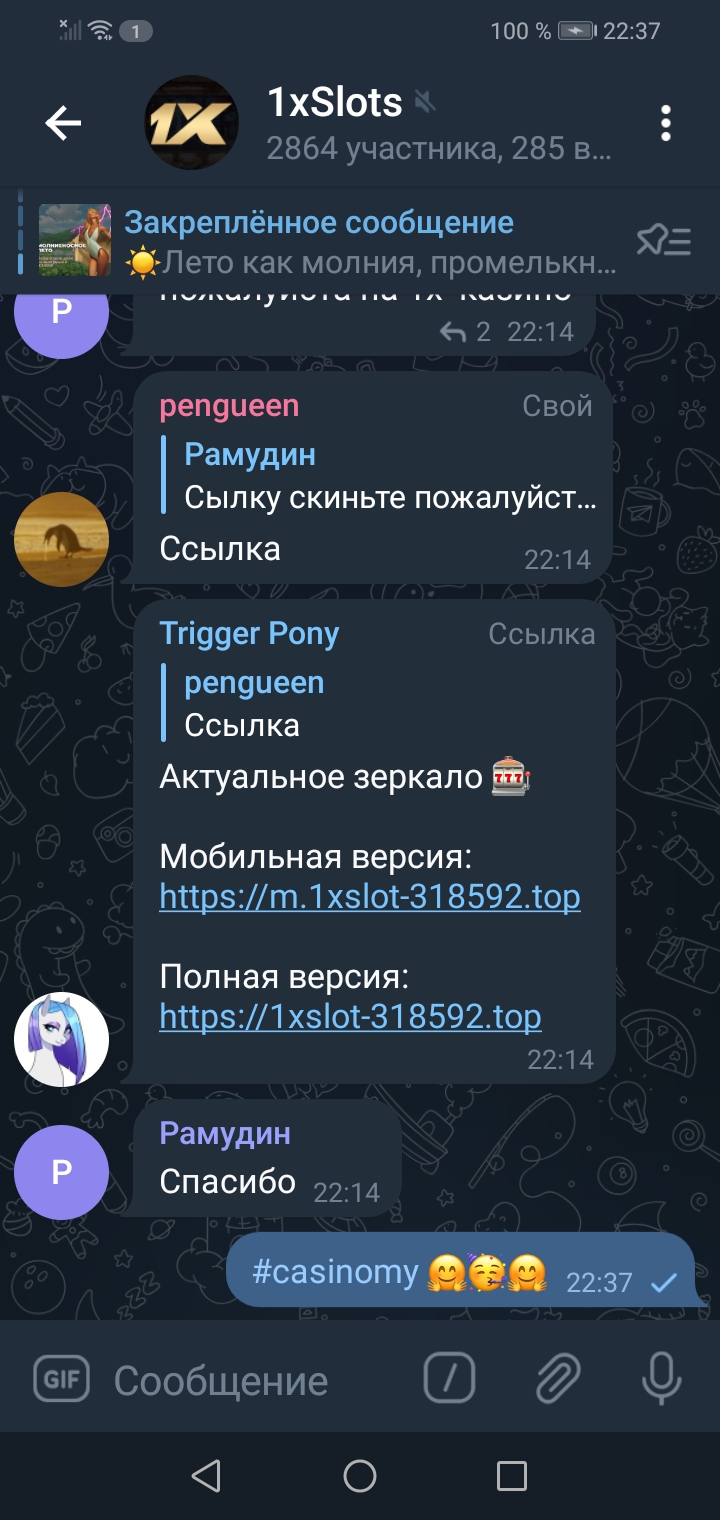Open the three-dot options menu
The width and height of the screenshot is (720, 1520).
coord(666,123)
